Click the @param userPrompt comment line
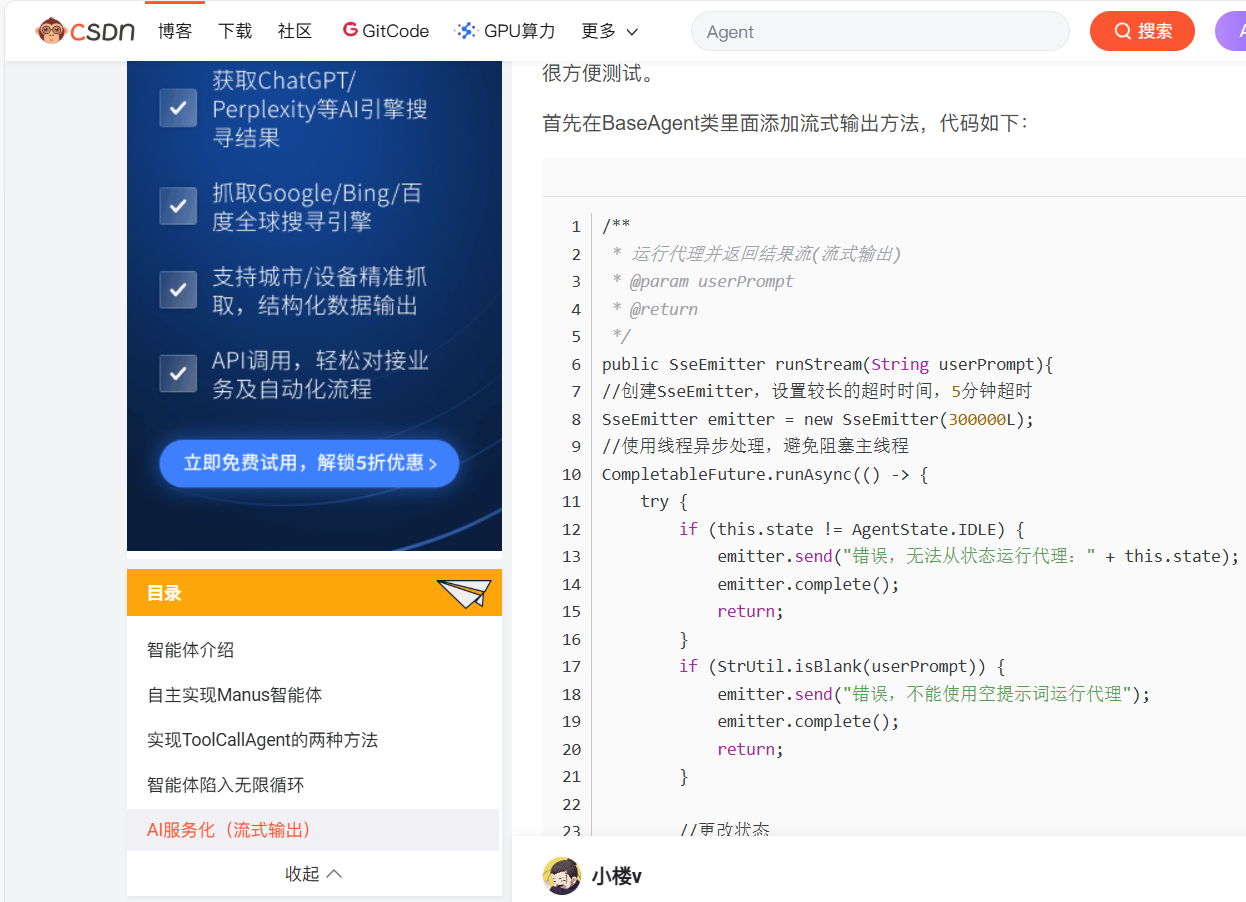This screenshot has height=902, width=1246. 703,281
